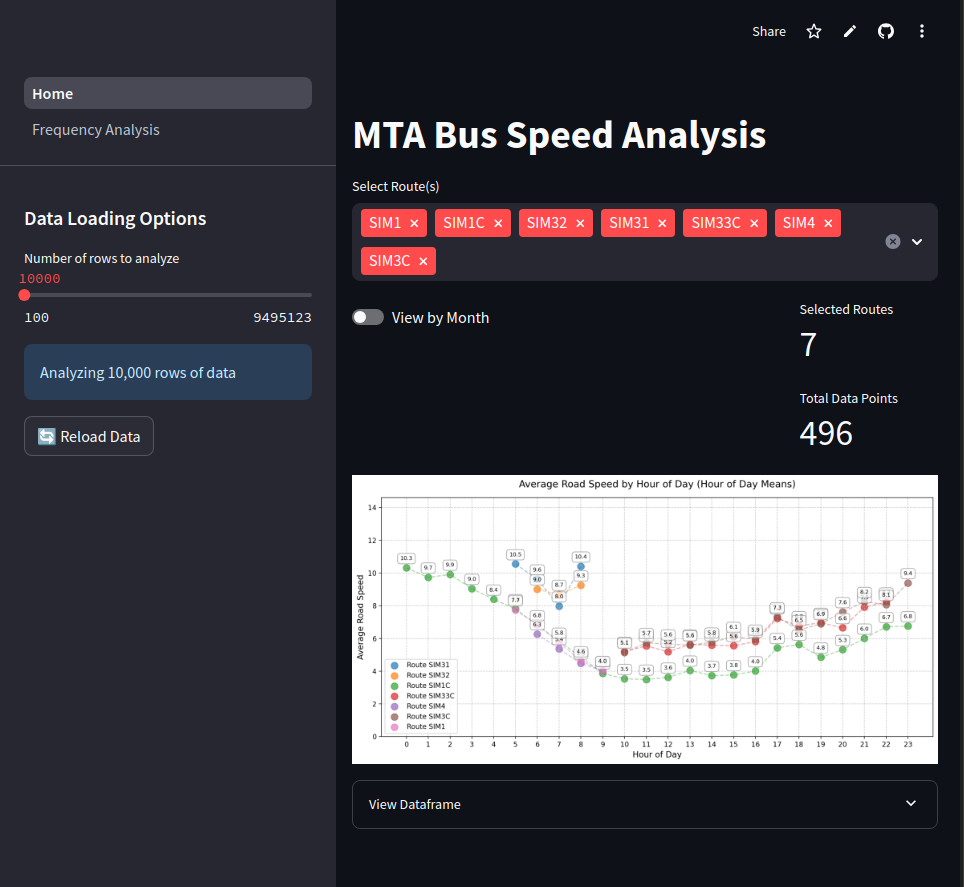Image resolution: width=964 pixels, height=887 pixels.
Task: Click the Data Loading Options heading
Action: coord(115,218)
